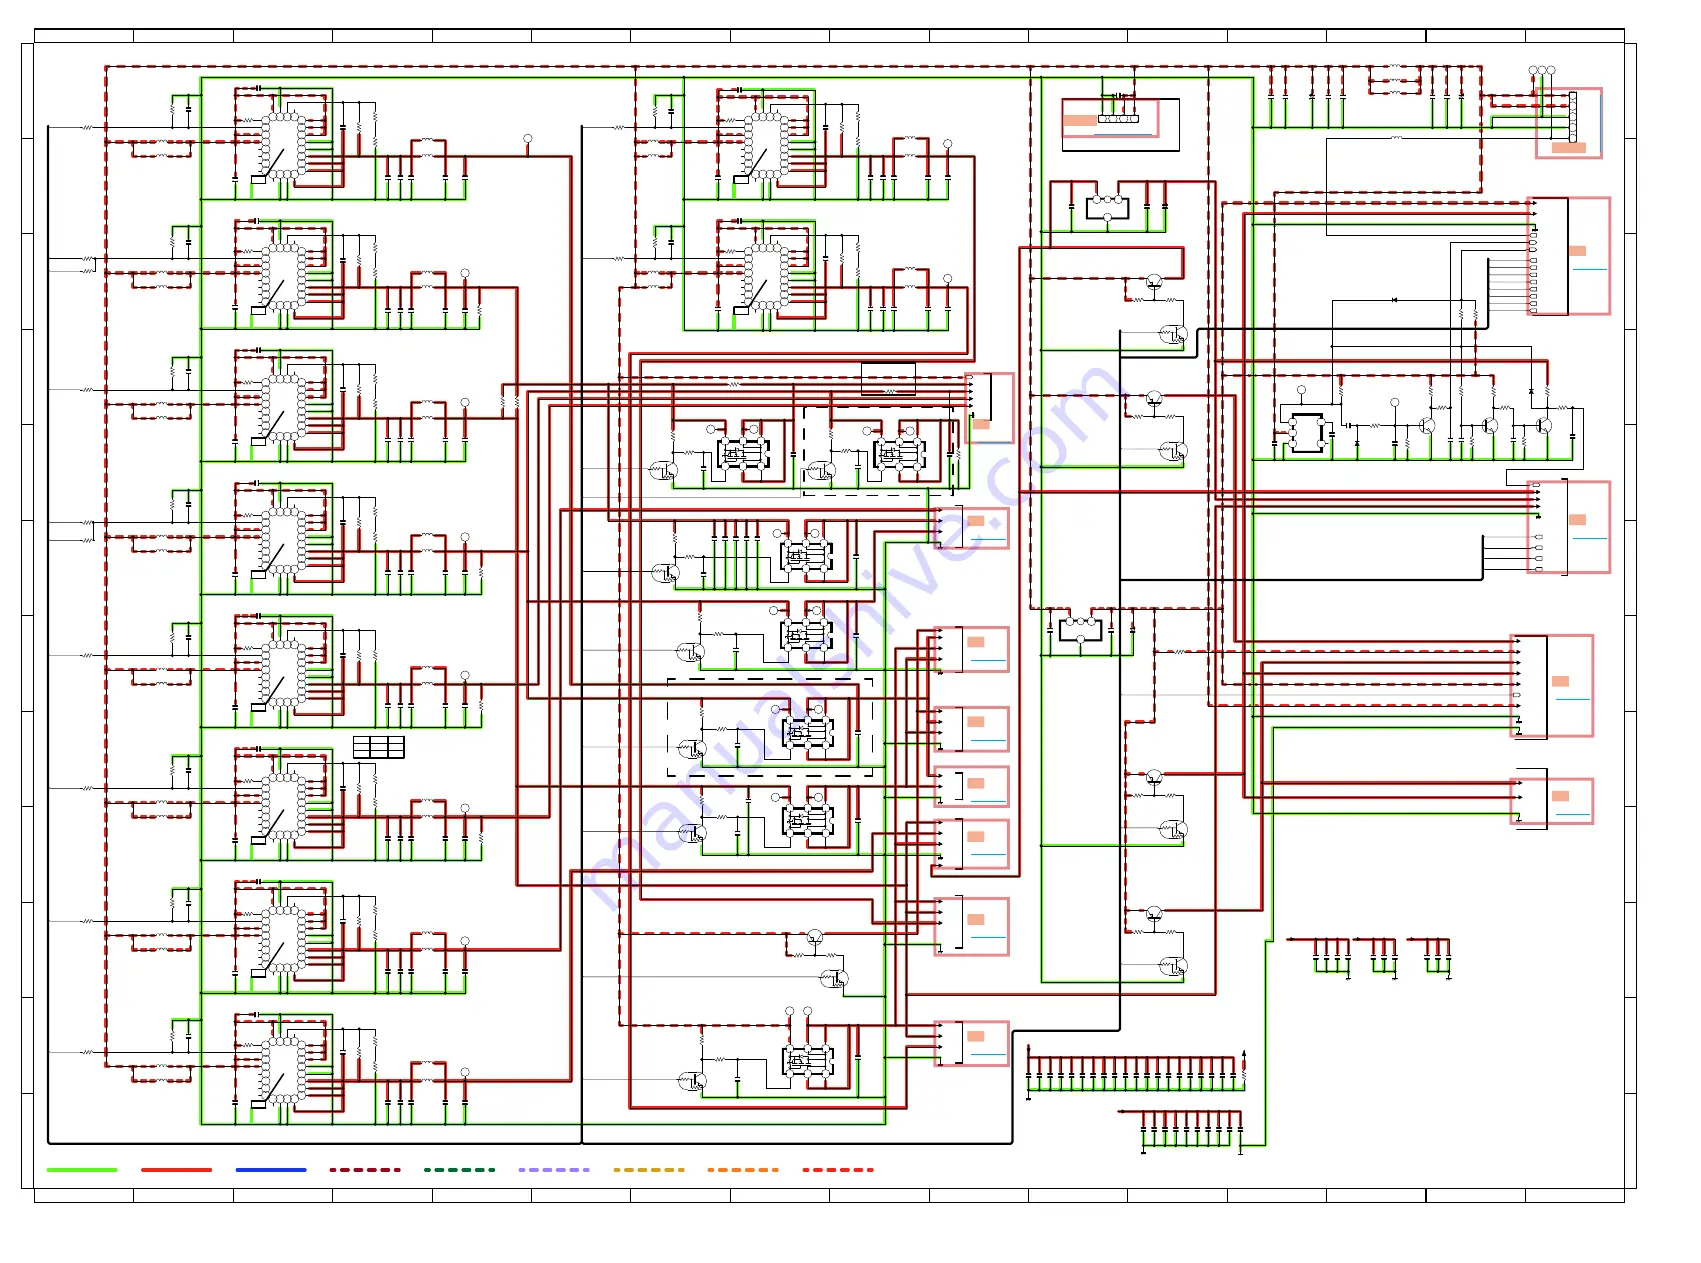Click the dashed purple legend line
This screenshot has width=1701, height=1263.
point(554,1169)
